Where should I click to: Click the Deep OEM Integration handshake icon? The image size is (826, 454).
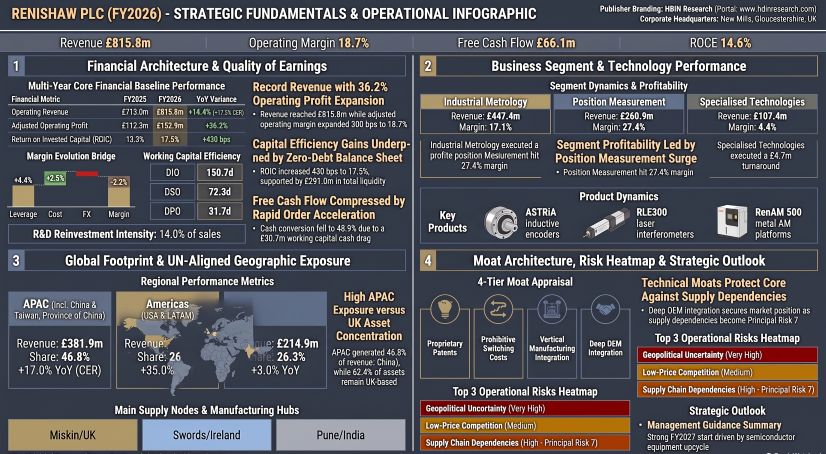point(605,309)
